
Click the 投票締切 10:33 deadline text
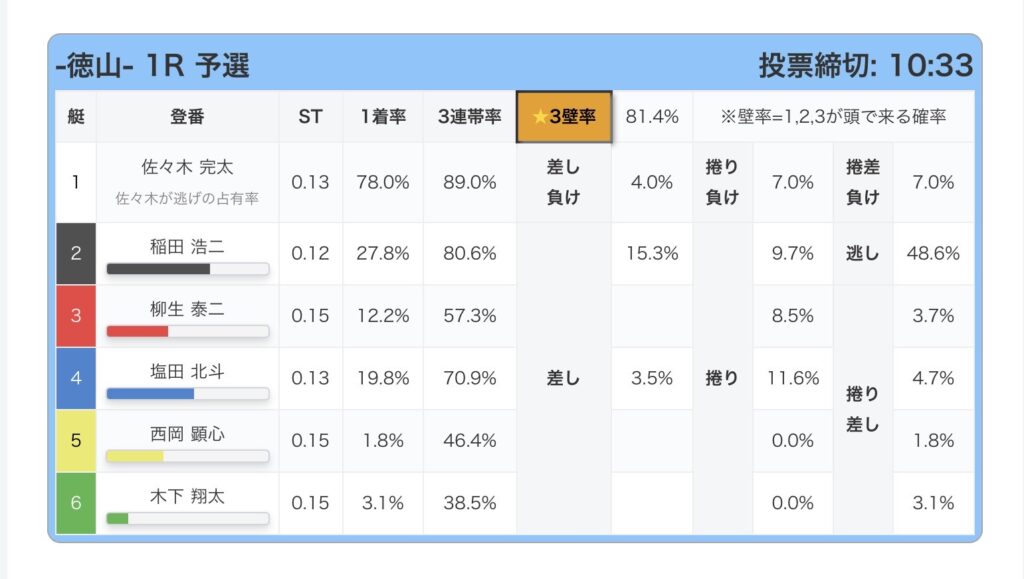pyautogui.click(x=865, y=66)
